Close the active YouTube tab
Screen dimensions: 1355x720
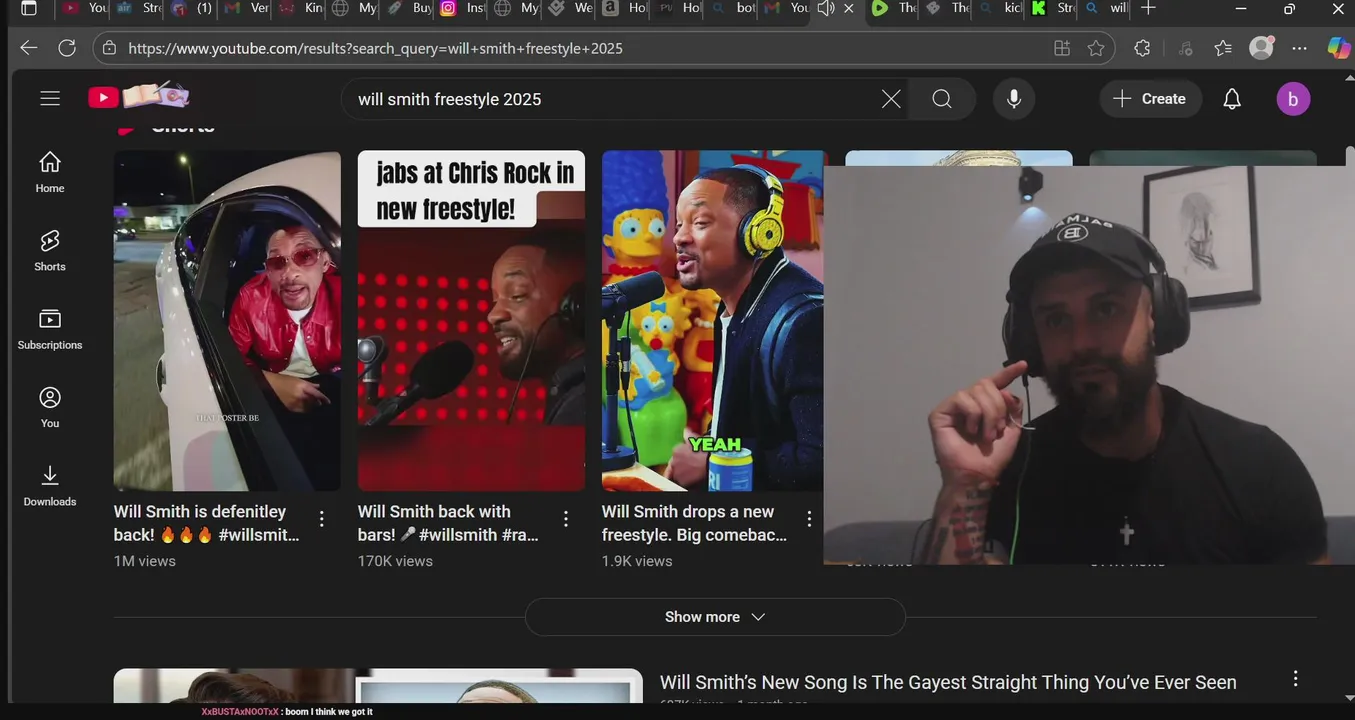(849, 8)
